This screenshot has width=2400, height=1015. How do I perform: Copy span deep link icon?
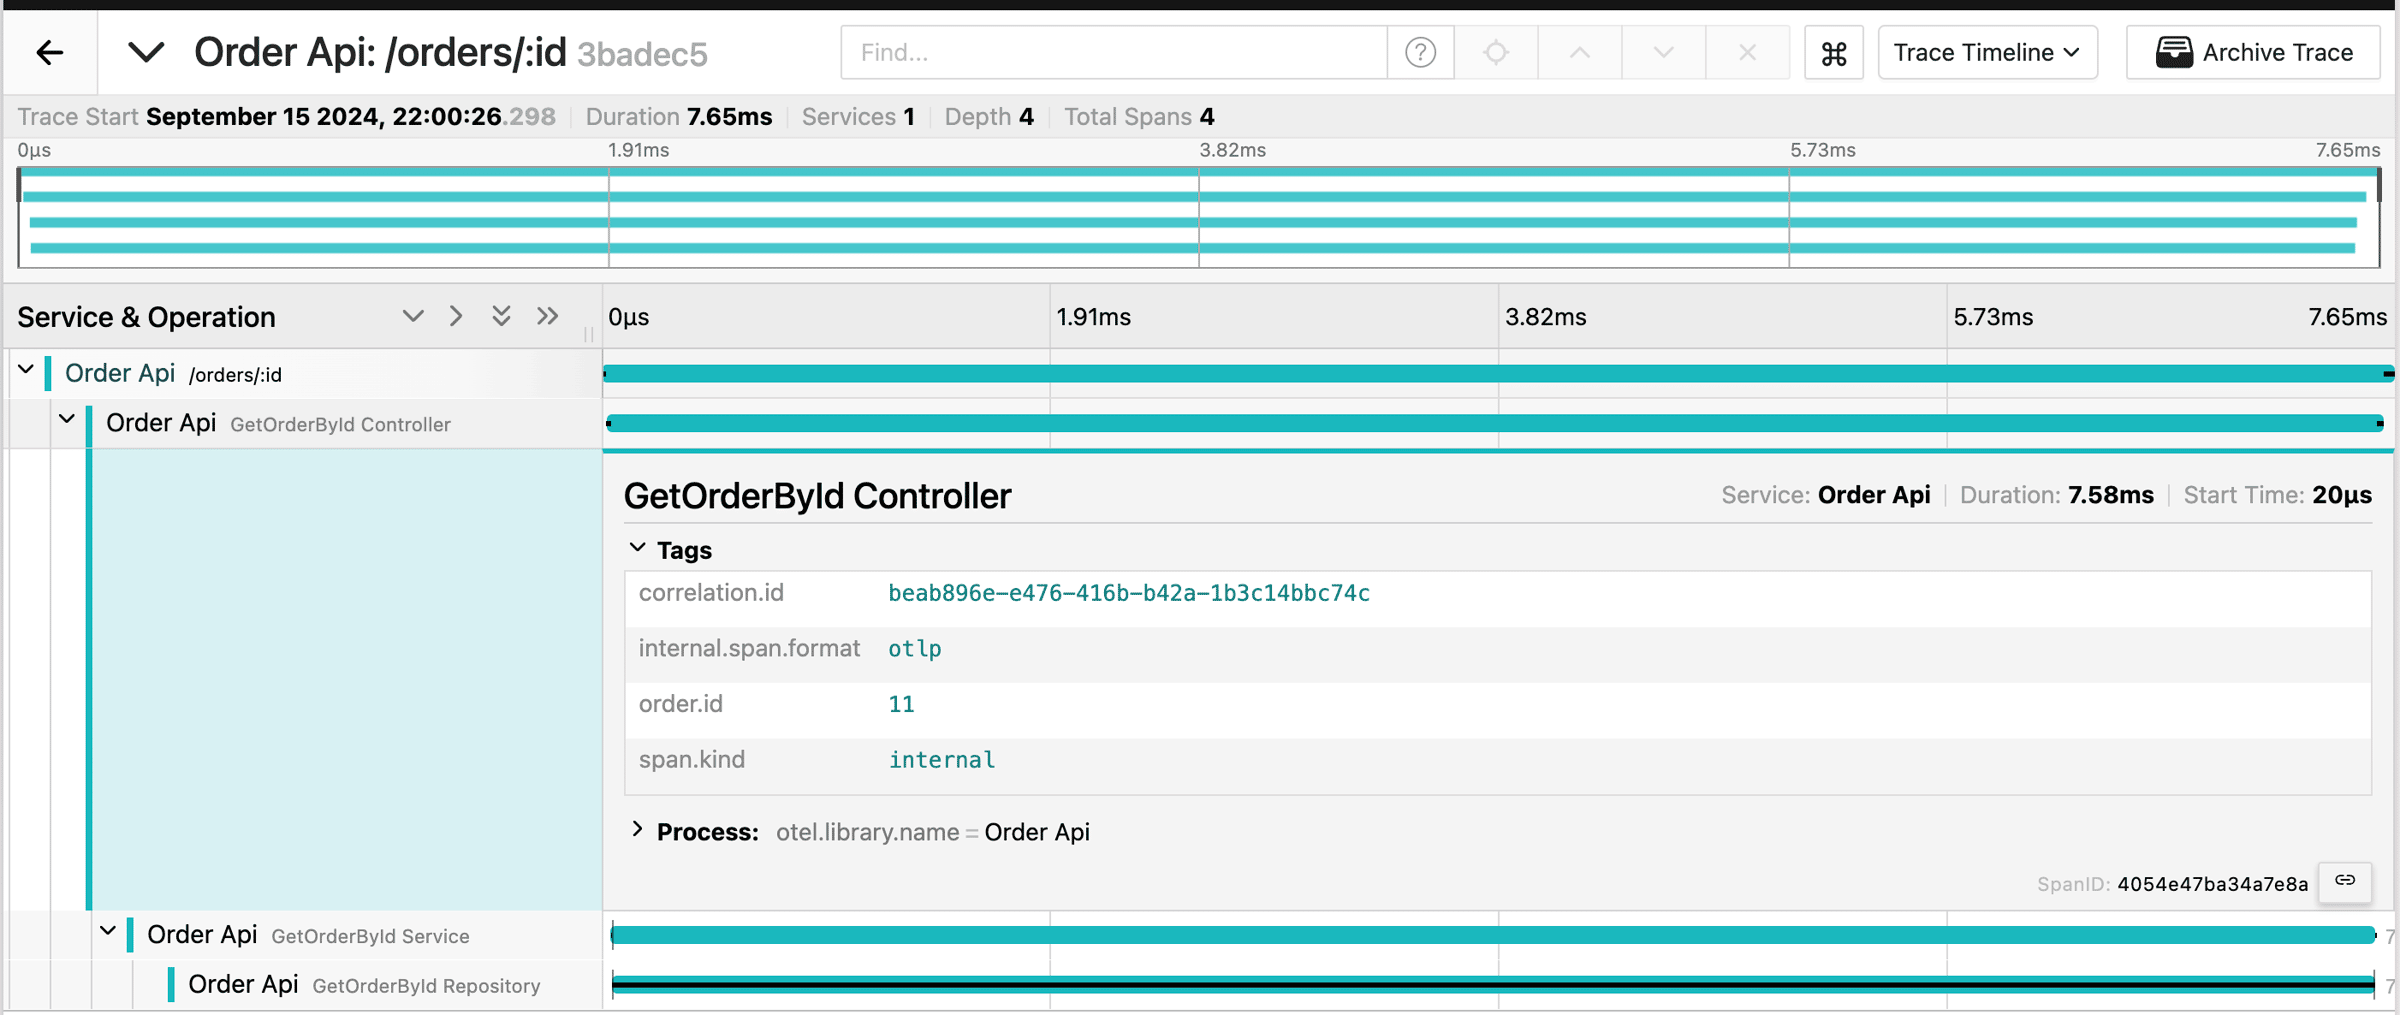coord(2345,881)
